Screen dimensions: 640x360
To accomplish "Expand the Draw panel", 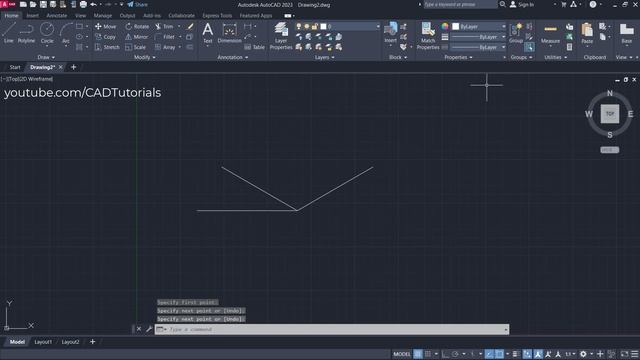I will (46, 58).
